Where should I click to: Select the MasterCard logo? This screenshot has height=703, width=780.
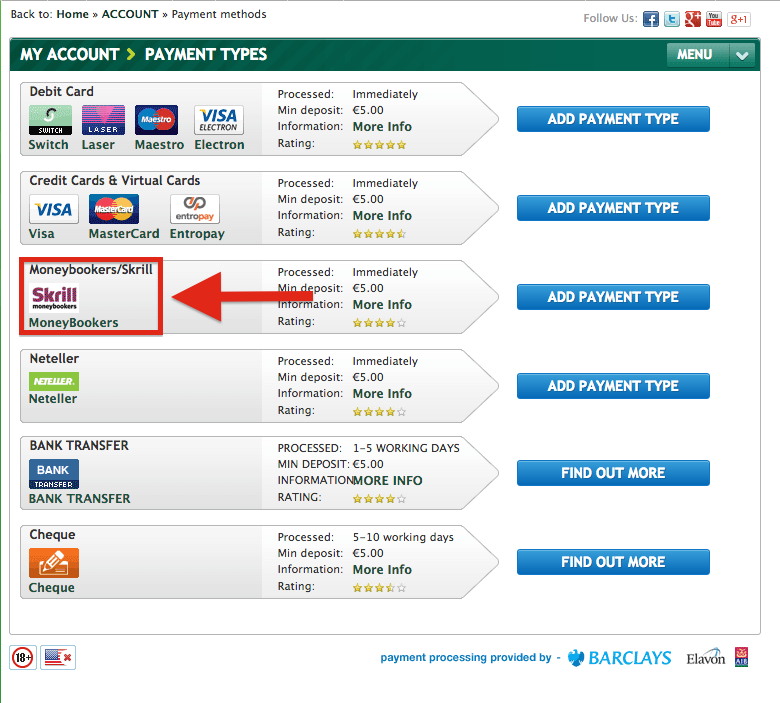[114, 209]
